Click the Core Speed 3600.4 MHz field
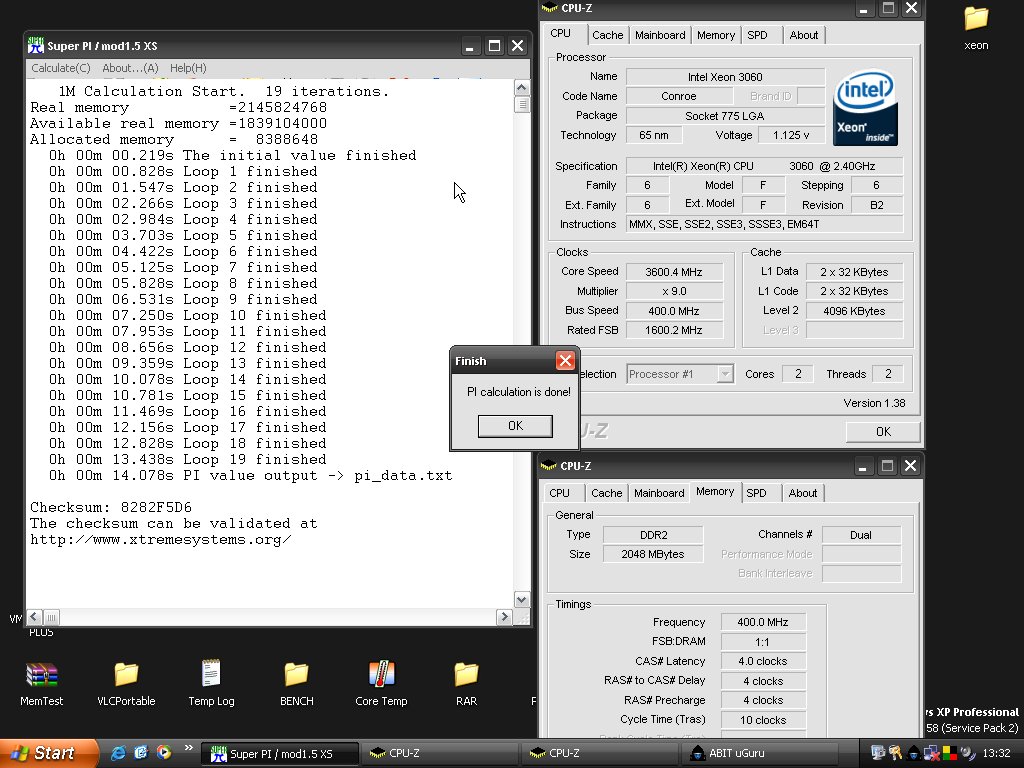The height and width of the screenshot is (768, 1024). [x=674, y=272]
